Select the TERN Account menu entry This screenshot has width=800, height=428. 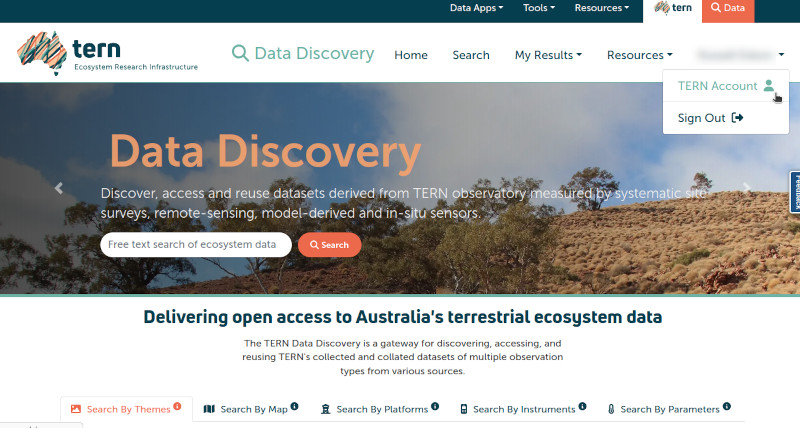click(x=726, y=86)
